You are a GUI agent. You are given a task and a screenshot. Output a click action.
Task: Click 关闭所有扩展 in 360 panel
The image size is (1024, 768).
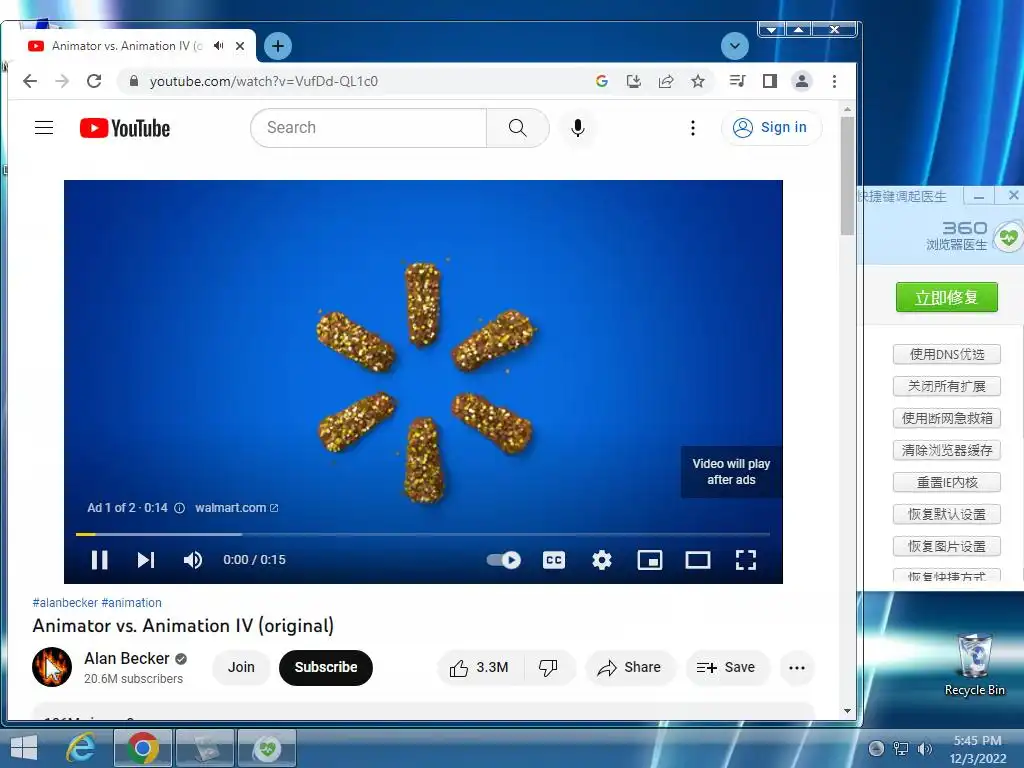pyautogui.click(x=946, y=386)
